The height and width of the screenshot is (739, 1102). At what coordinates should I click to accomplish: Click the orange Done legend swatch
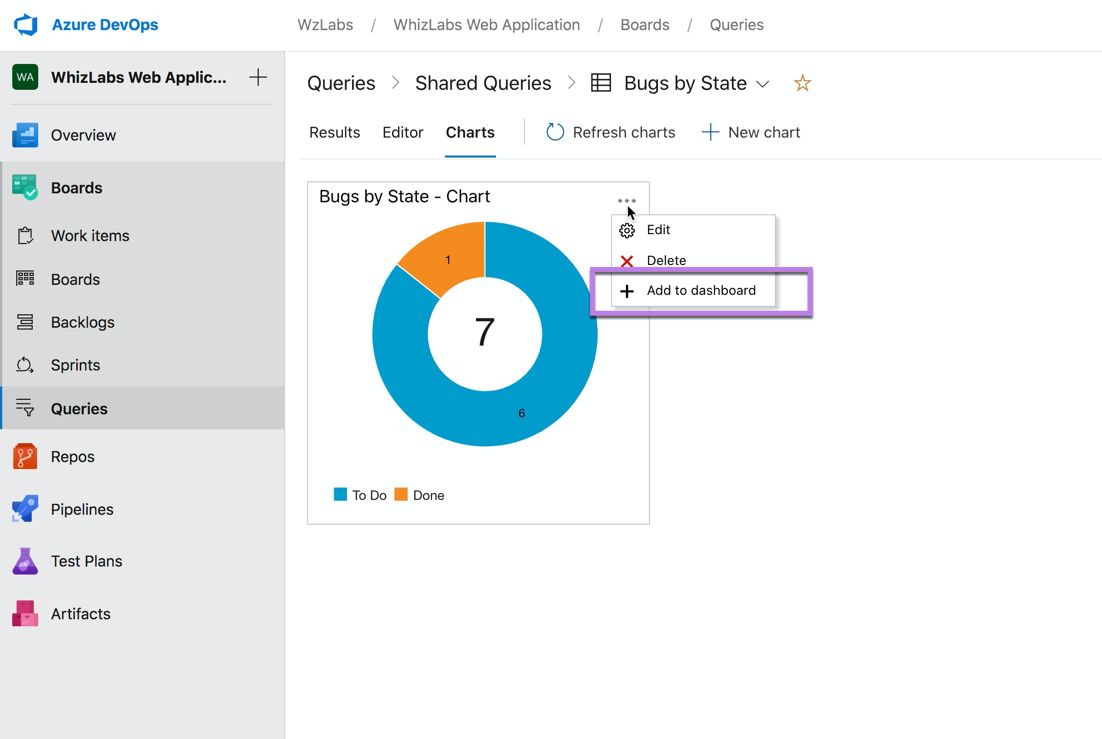pos(401,494)
